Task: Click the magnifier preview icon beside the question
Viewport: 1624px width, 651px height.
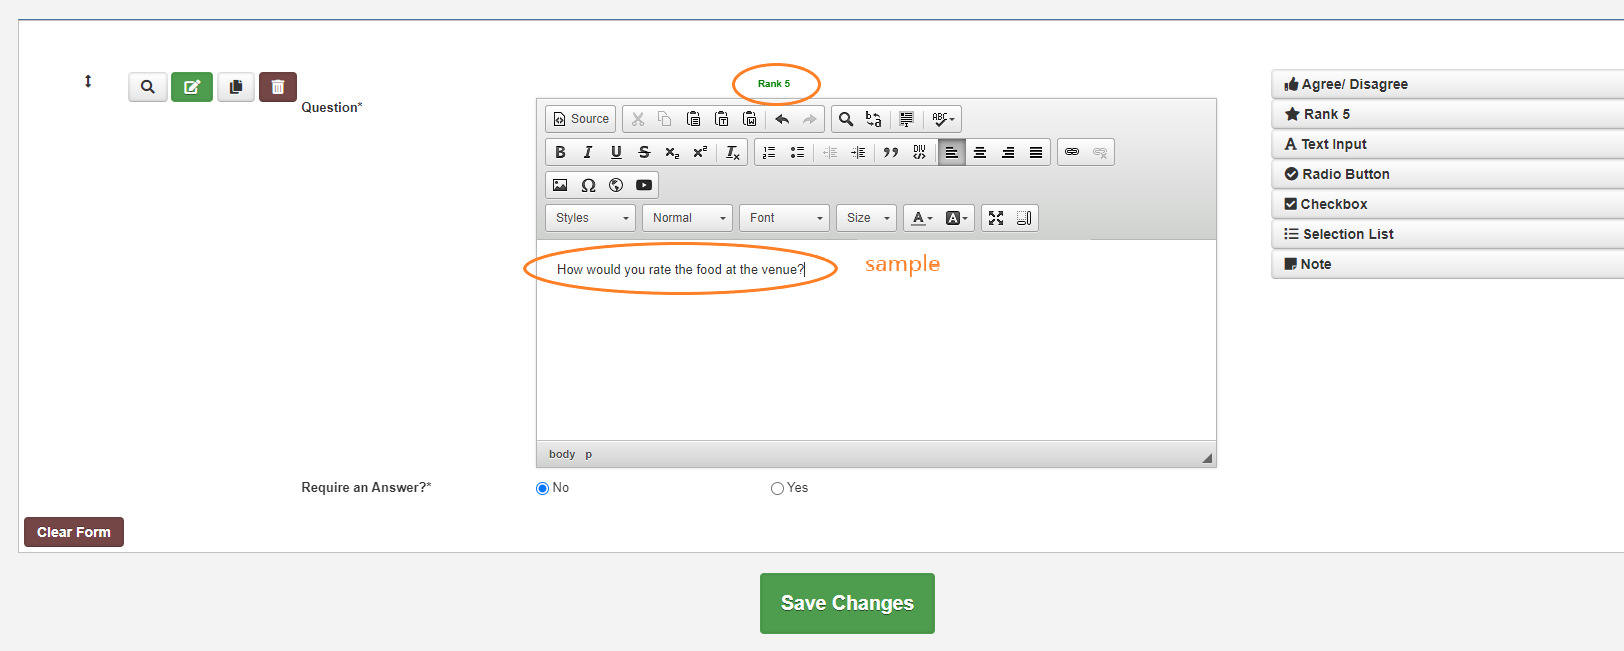Action: coord(148,87)
